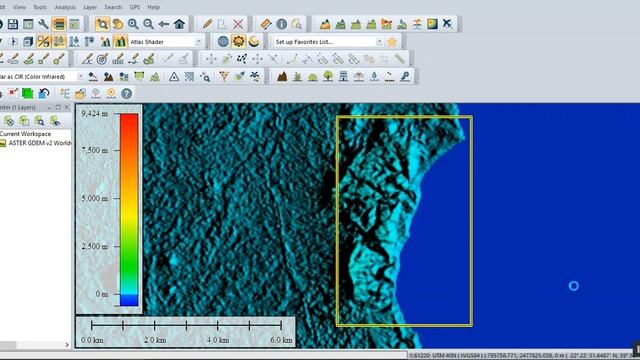The width and height of the screenshot is (640, 360).
Task: Select the Current Workspace tree node
Action: (x=25, y=134)
